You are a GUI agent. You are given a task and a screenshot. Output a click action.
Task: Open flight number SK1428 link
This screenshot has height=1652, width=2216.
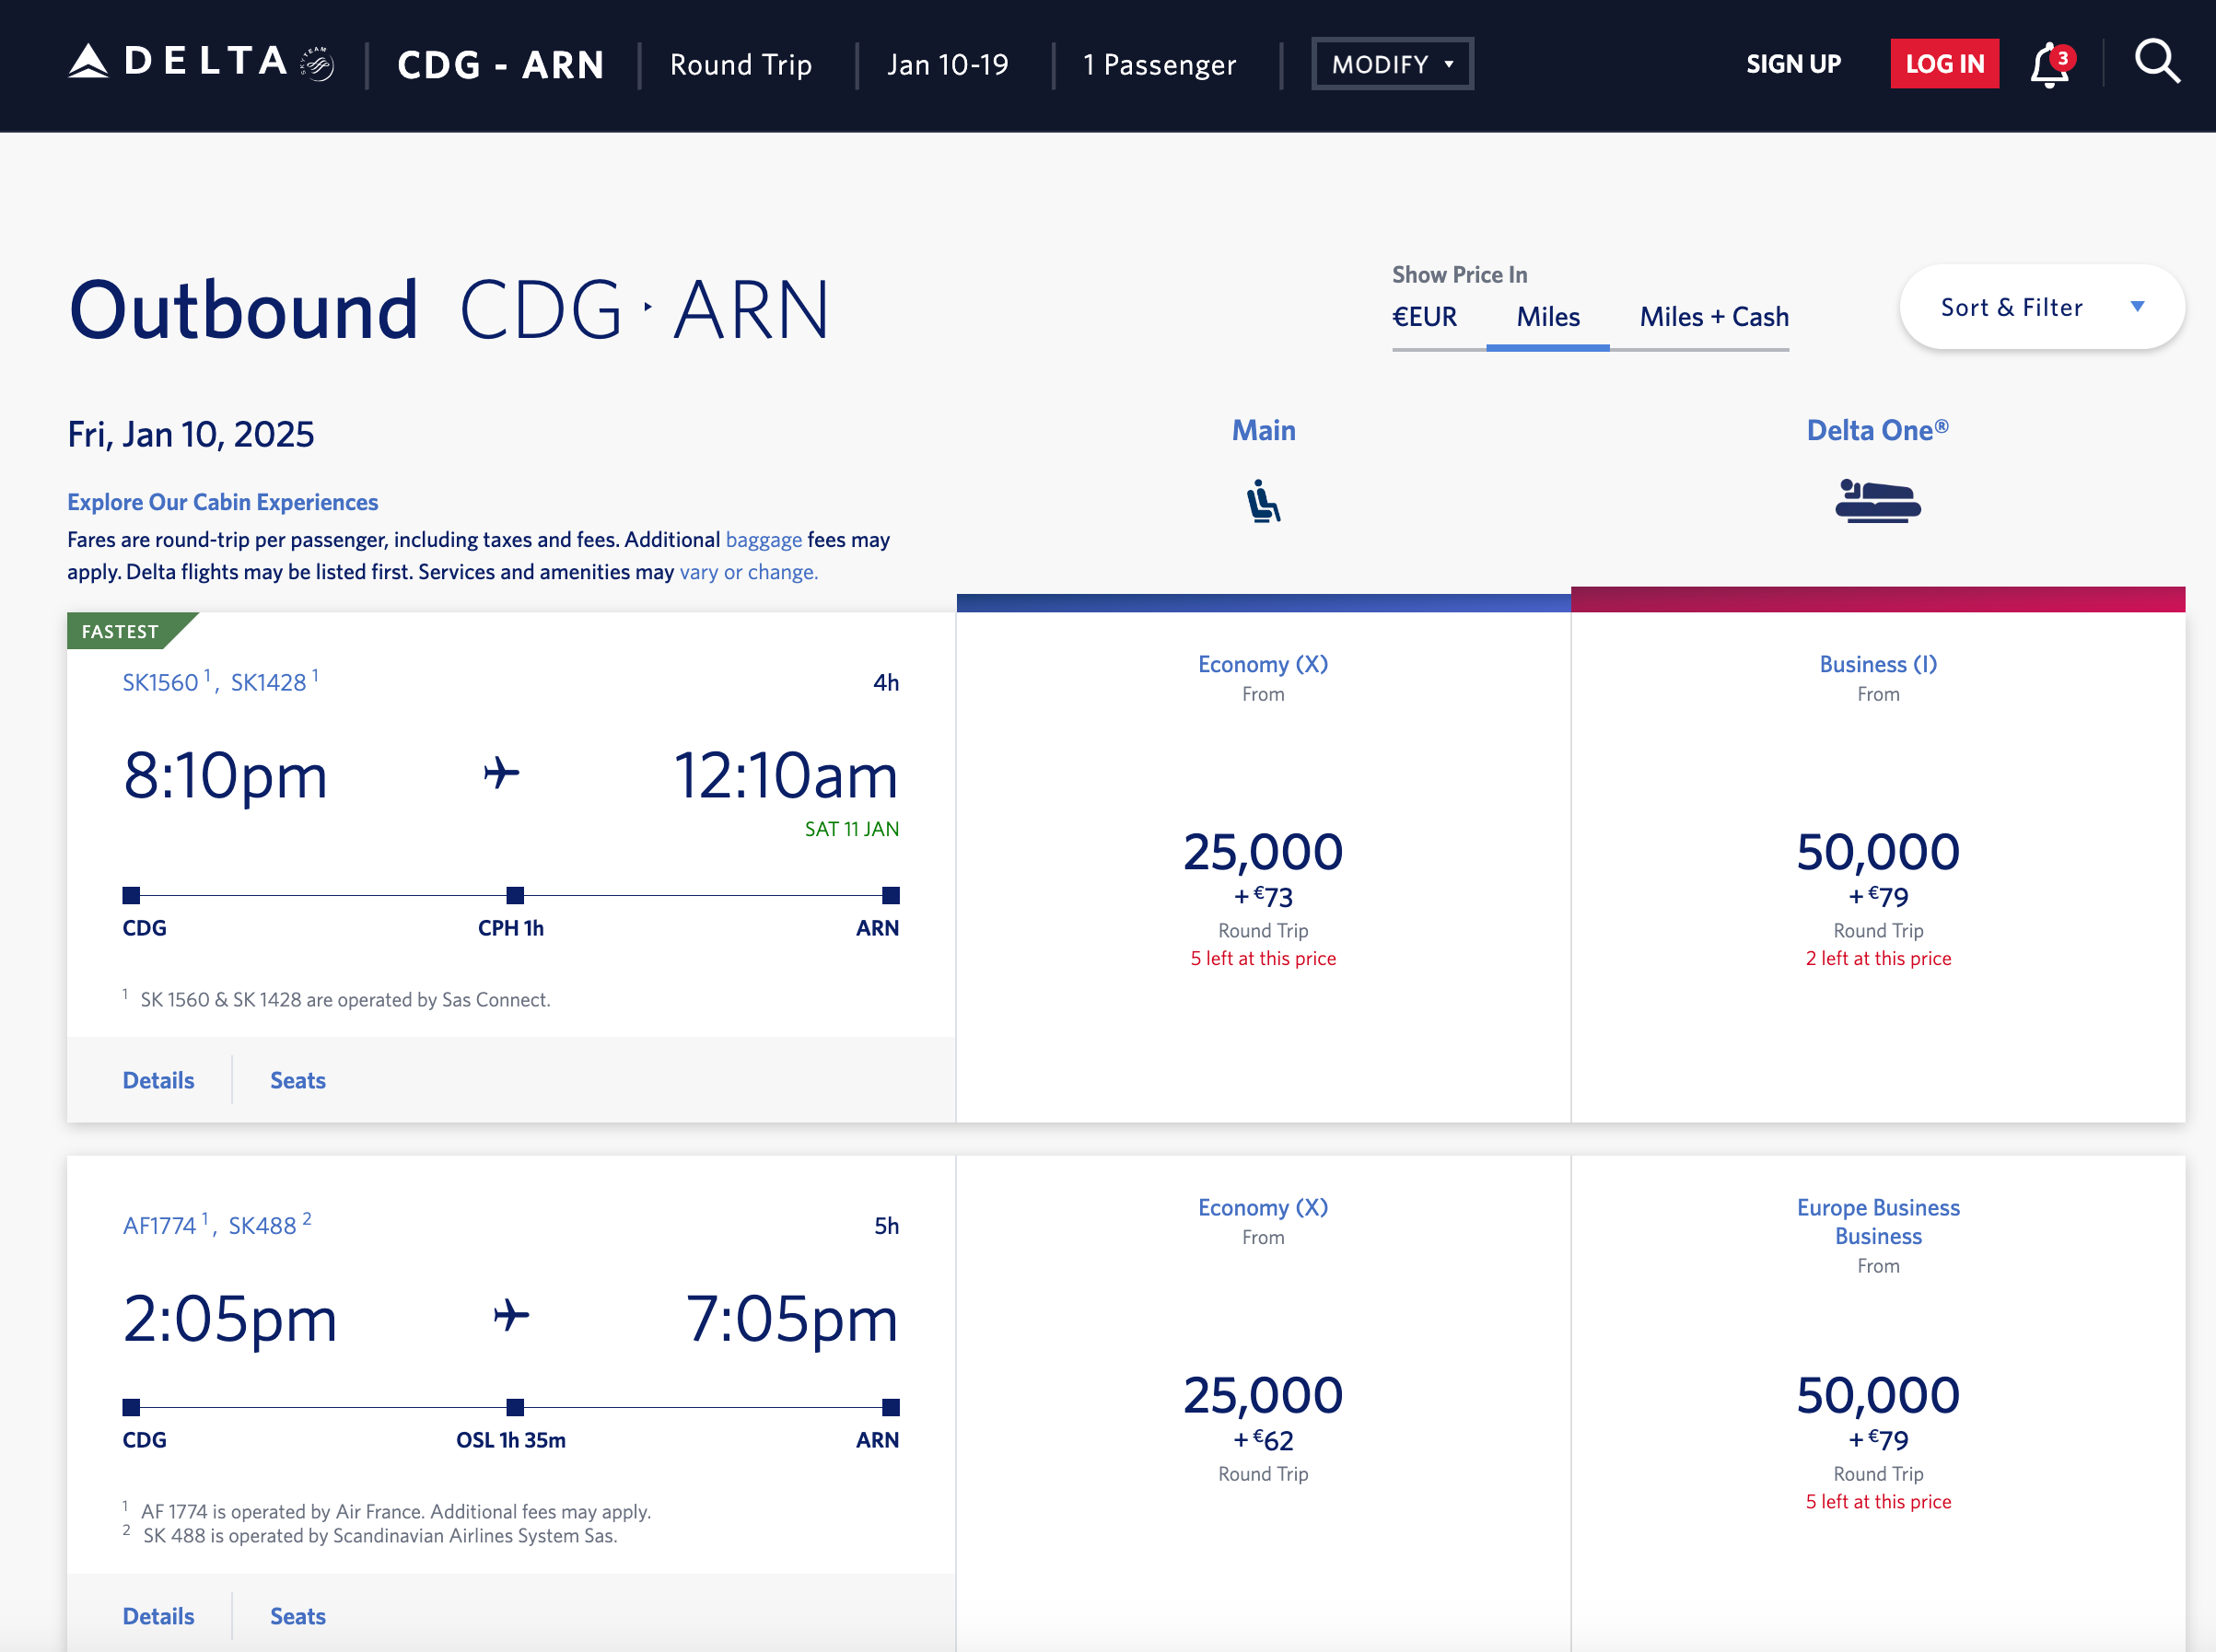point(268,682)
